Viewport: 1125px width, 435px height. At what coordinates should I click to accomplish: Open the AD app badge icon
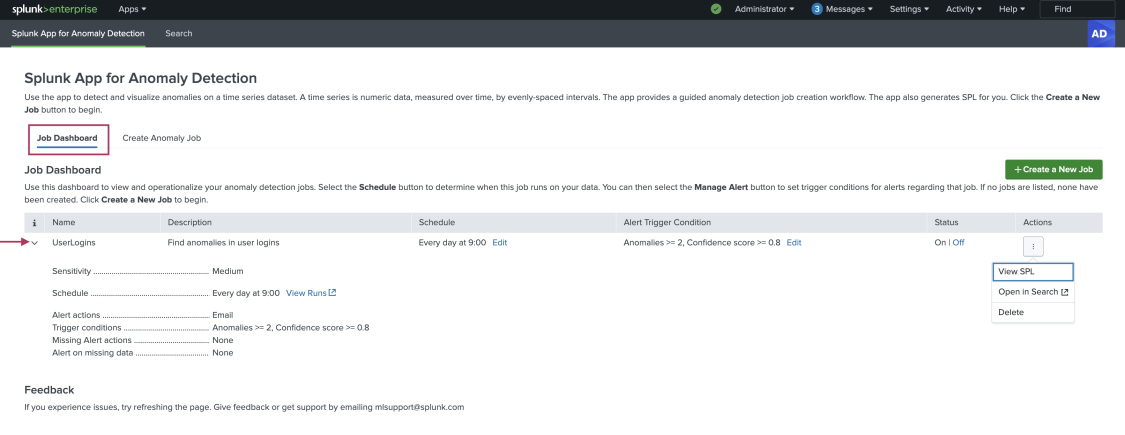tap(1098, 34)
